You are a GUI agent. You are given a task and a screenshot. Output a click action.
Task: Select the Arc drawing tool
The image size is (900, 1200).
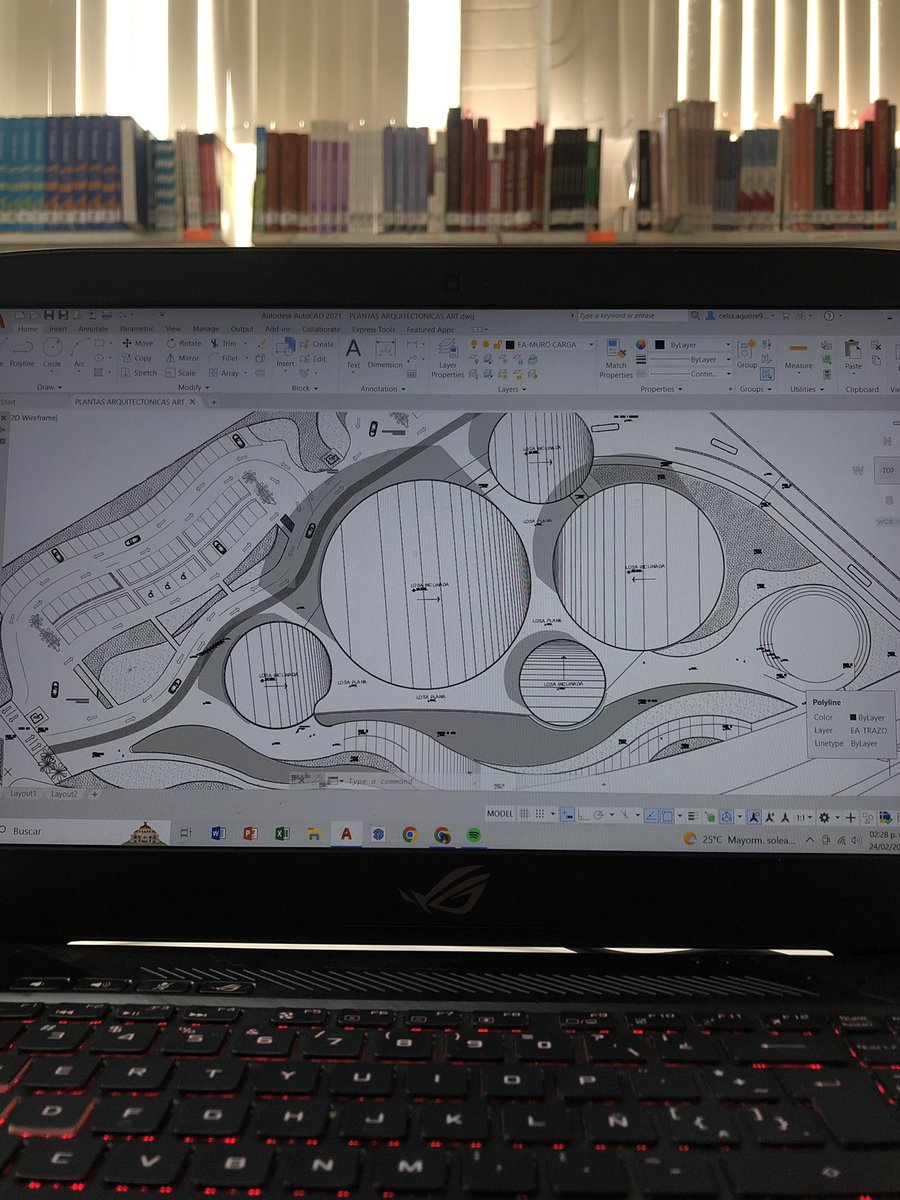tap(79, 352)
